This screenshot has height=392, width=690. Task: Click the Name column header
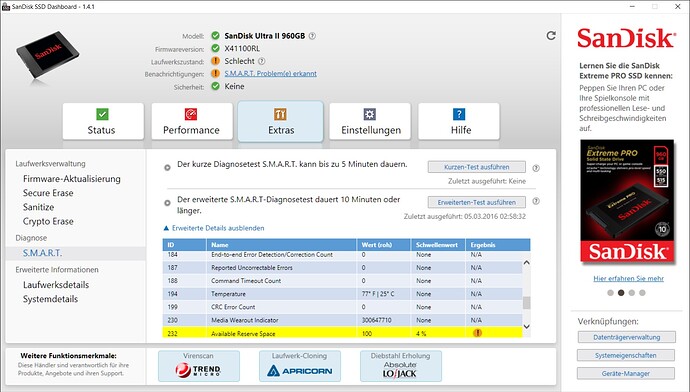click(281, 245)
